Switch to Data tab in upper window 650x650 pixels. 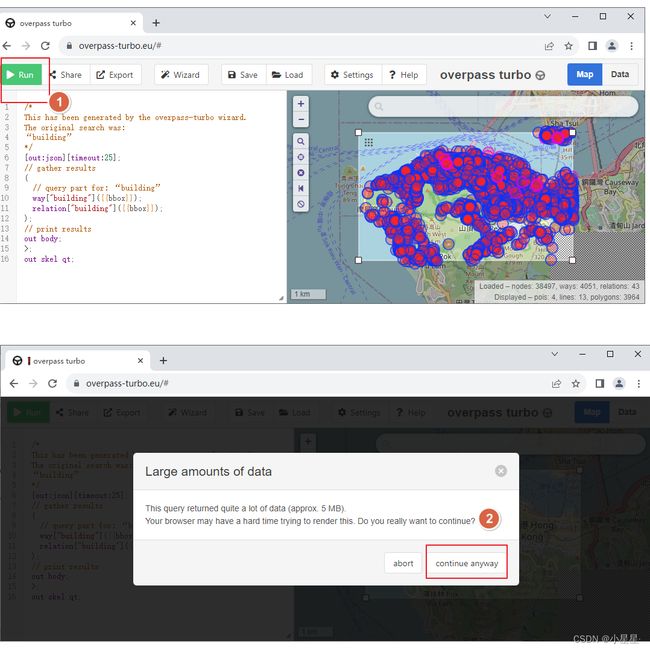tap(620, 75)
